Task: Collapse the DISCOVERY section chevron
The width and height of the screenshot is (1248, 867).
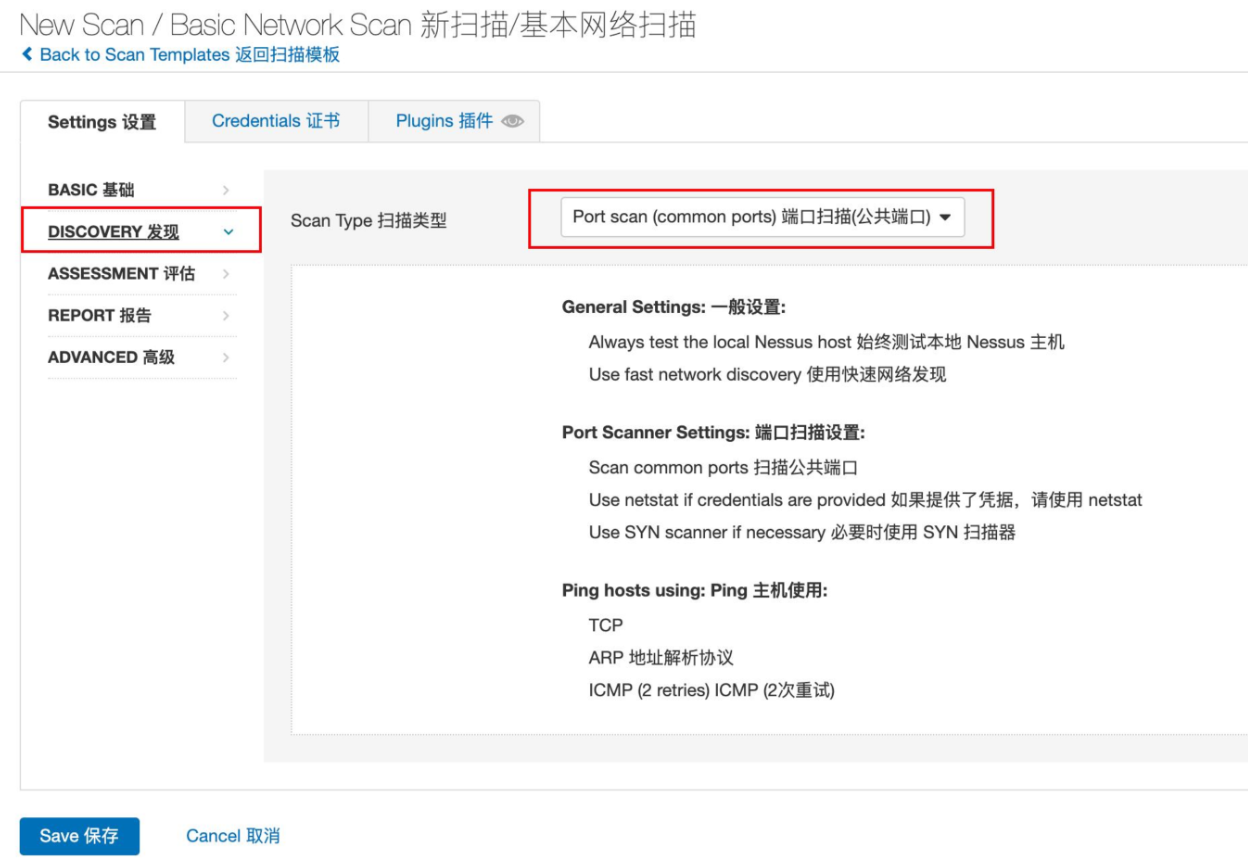Action: 228,232
